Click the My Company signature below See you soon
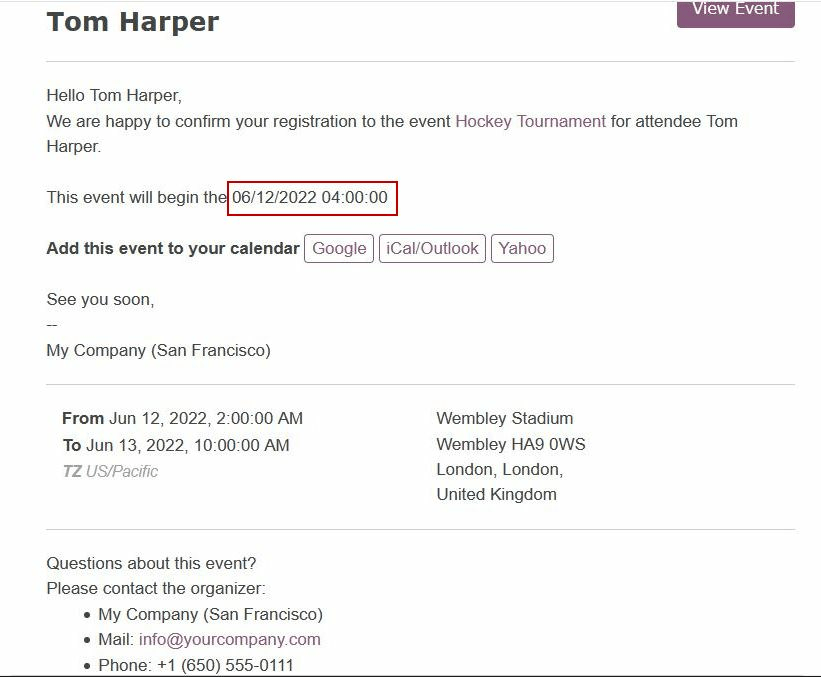Image resolution: width=821 pixels, height=677 pixels. pyautogui.click(x=158, y=350)
